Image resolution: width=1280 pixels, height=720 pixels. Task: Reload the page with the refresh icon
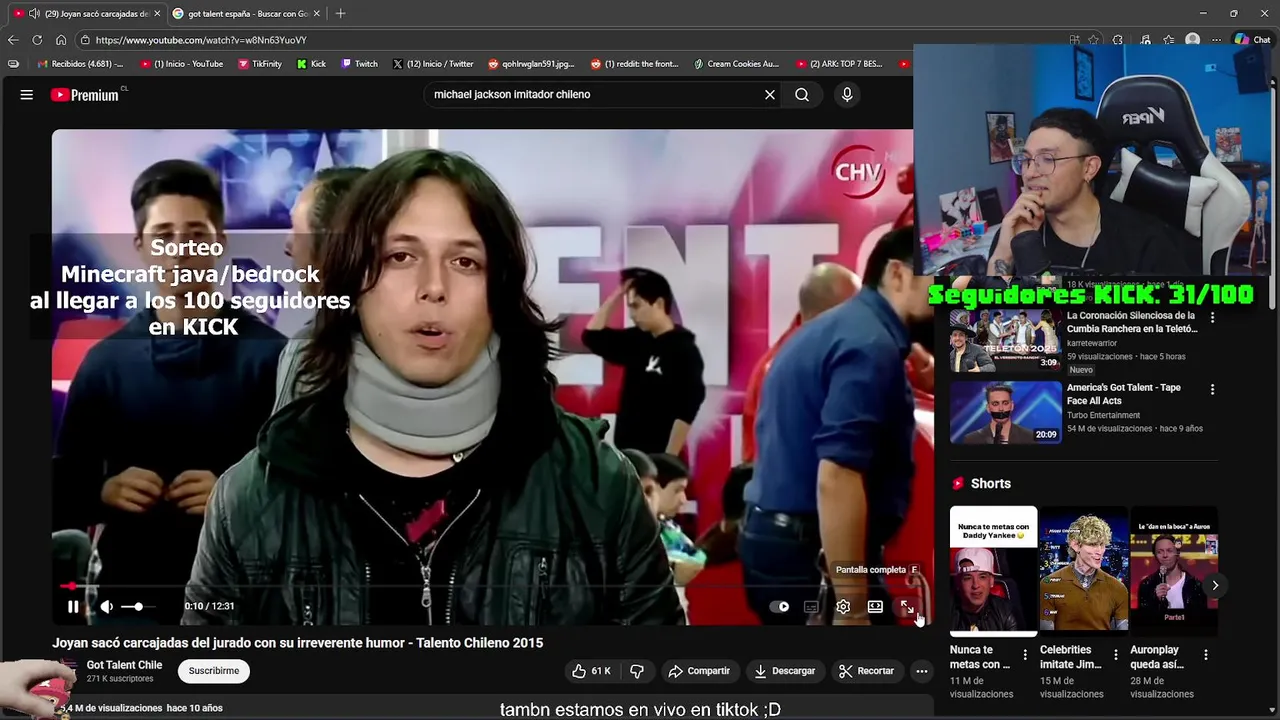point(37,40)
